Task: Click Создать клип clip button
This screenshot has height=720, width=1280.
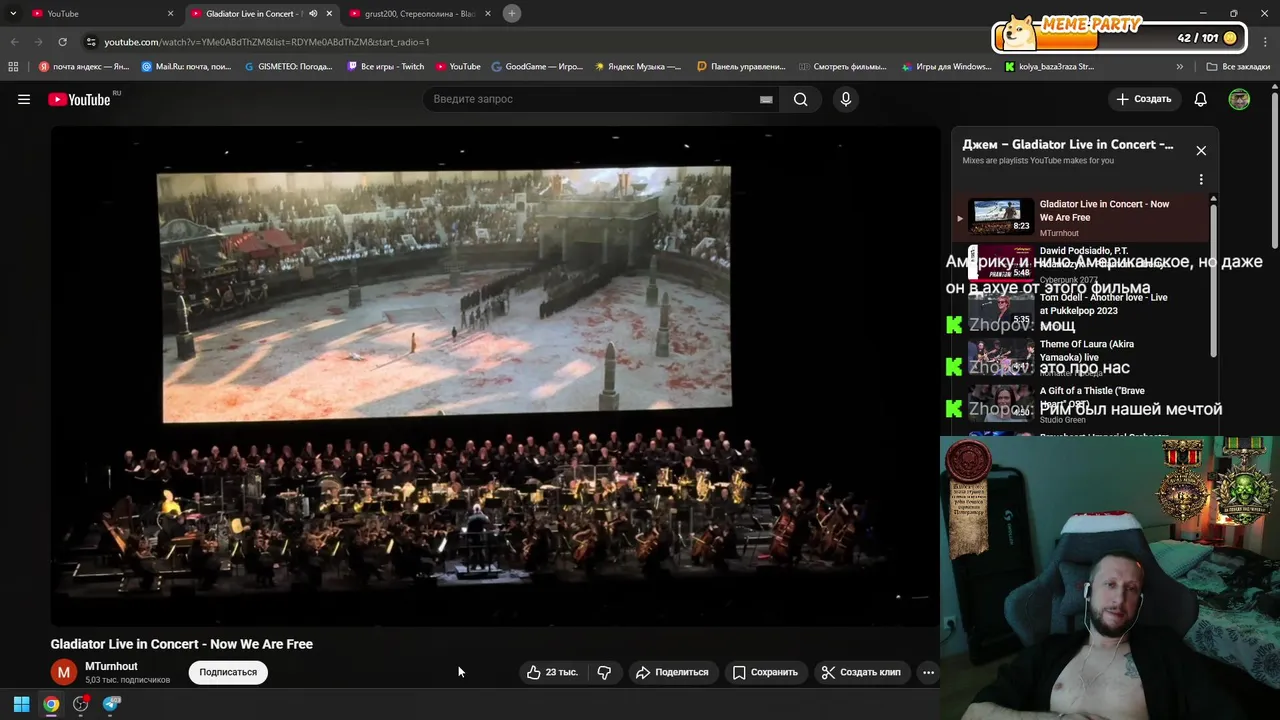Action: pos(861,672)
